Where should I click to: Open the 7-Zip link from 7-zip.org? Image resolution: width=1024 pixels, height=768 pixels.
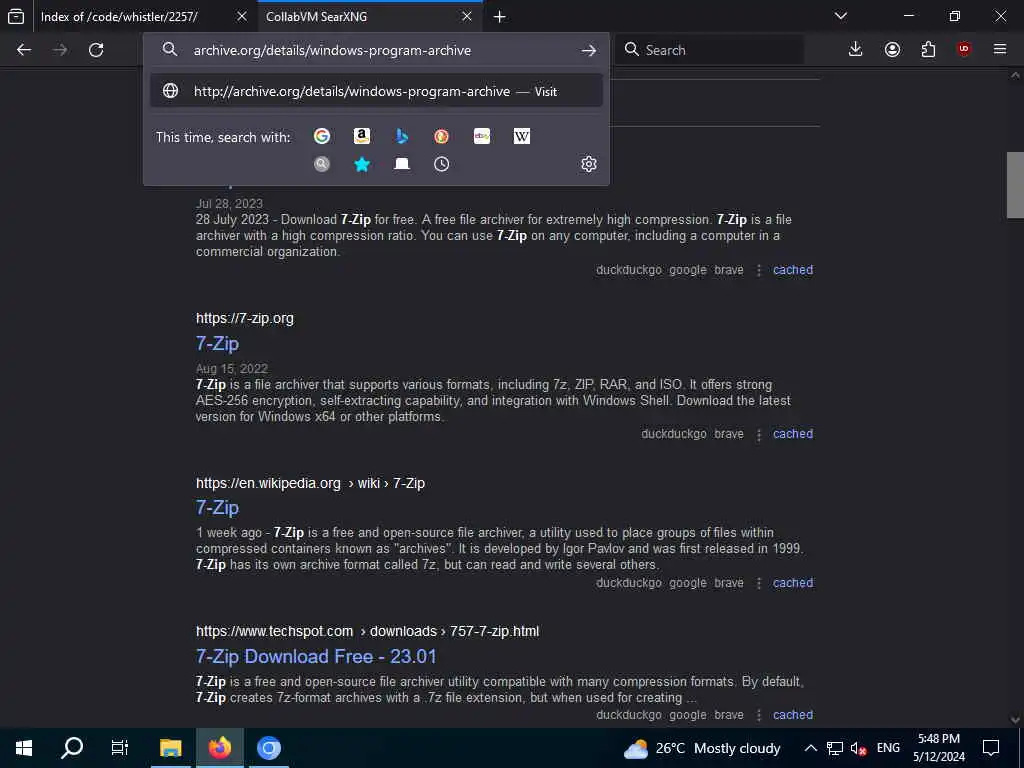click(x=217, y=344)
